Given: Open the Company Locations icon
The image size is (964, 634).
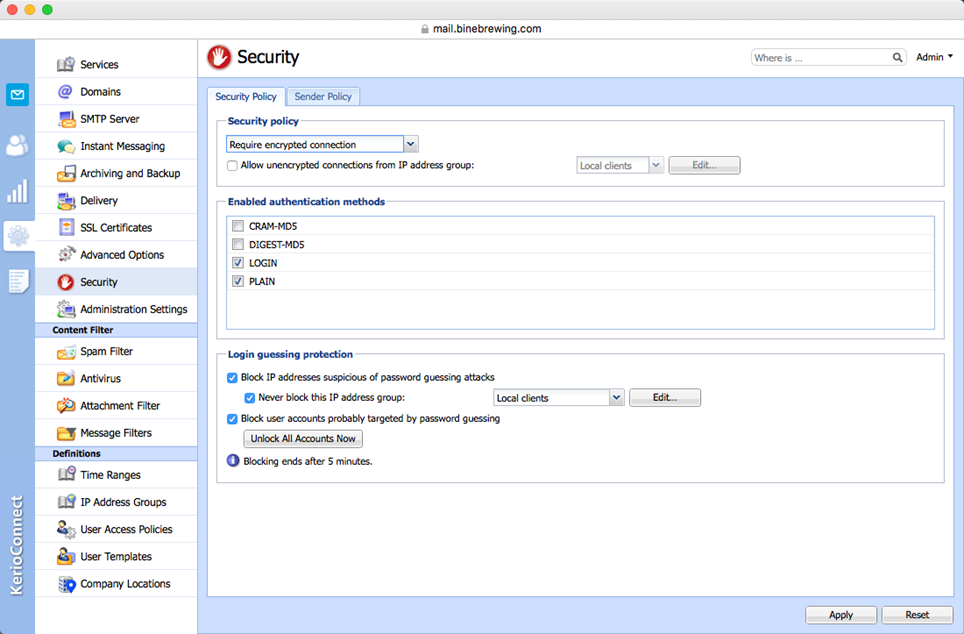Looking at the screenshot, I should (x=66, y=584).
